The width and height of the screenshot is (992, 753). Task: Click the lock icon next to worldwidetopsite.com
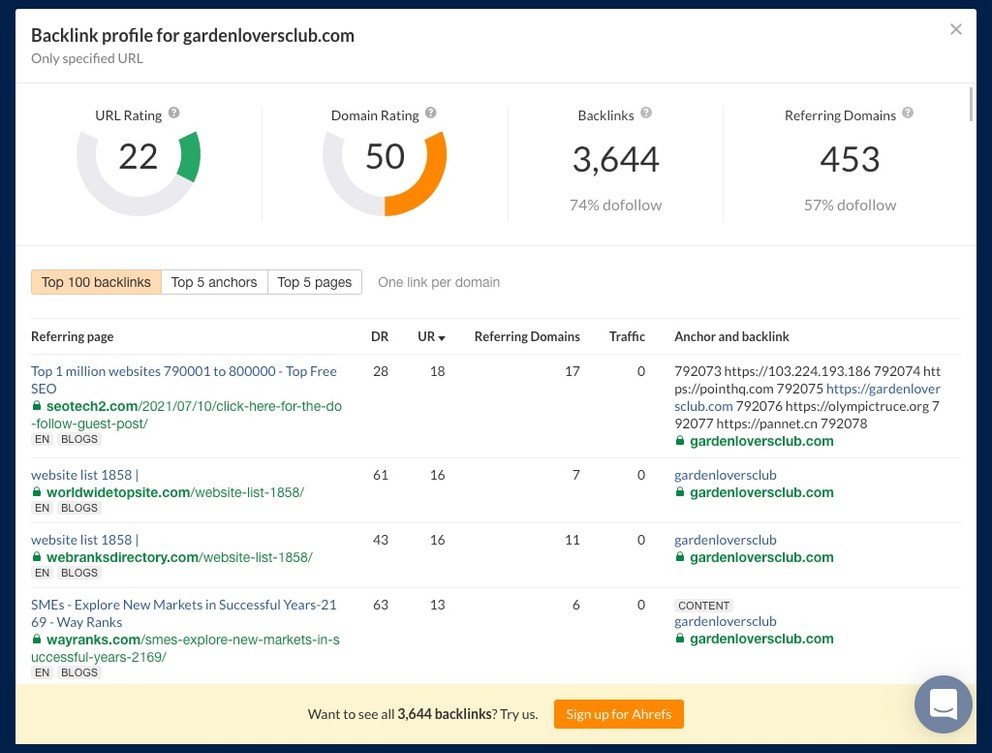[37, 492]
